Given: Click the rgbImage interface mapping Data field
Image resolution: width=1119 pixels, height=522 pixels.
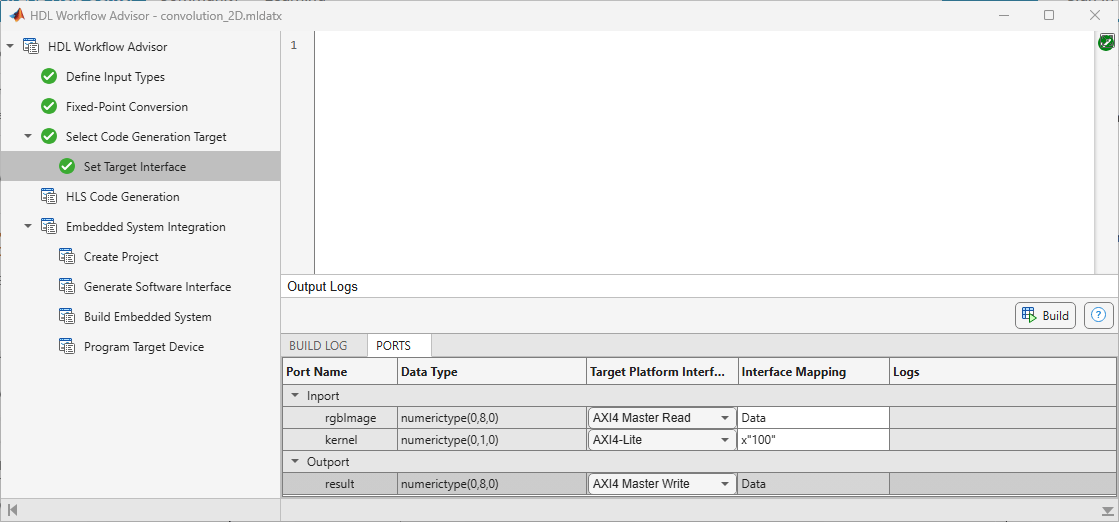Looking at the screenshot, I should click(x=814, y=418).
